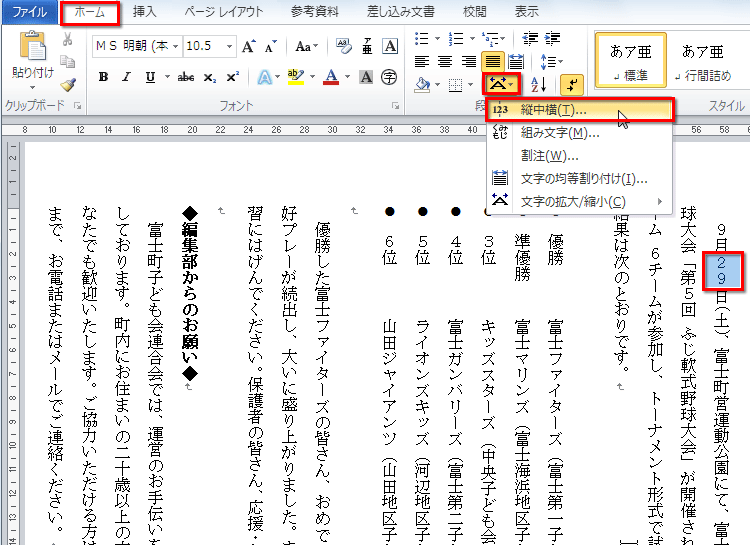The width and height of the screenshot is (750, 545).
Task: Toggle justify alignment
Action: click(x=493, y=61)
